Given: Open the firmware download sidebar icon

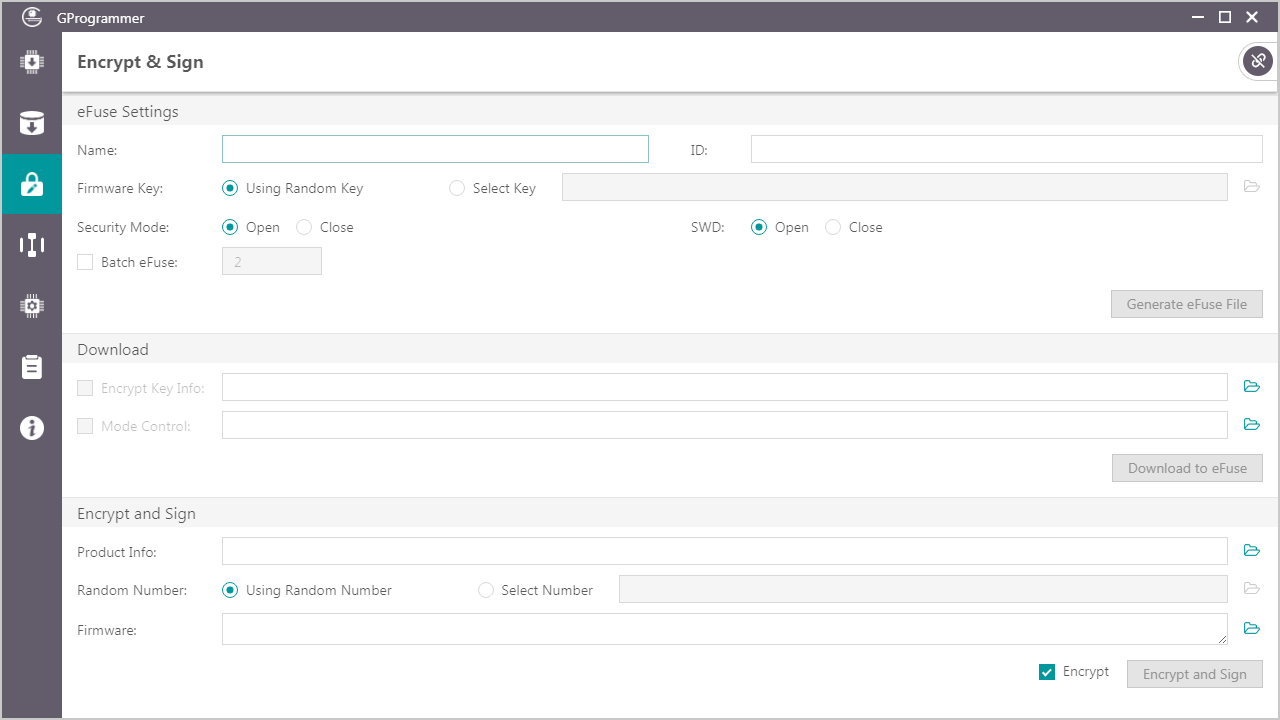Looking at the screenshot, I should click(32, 62).
